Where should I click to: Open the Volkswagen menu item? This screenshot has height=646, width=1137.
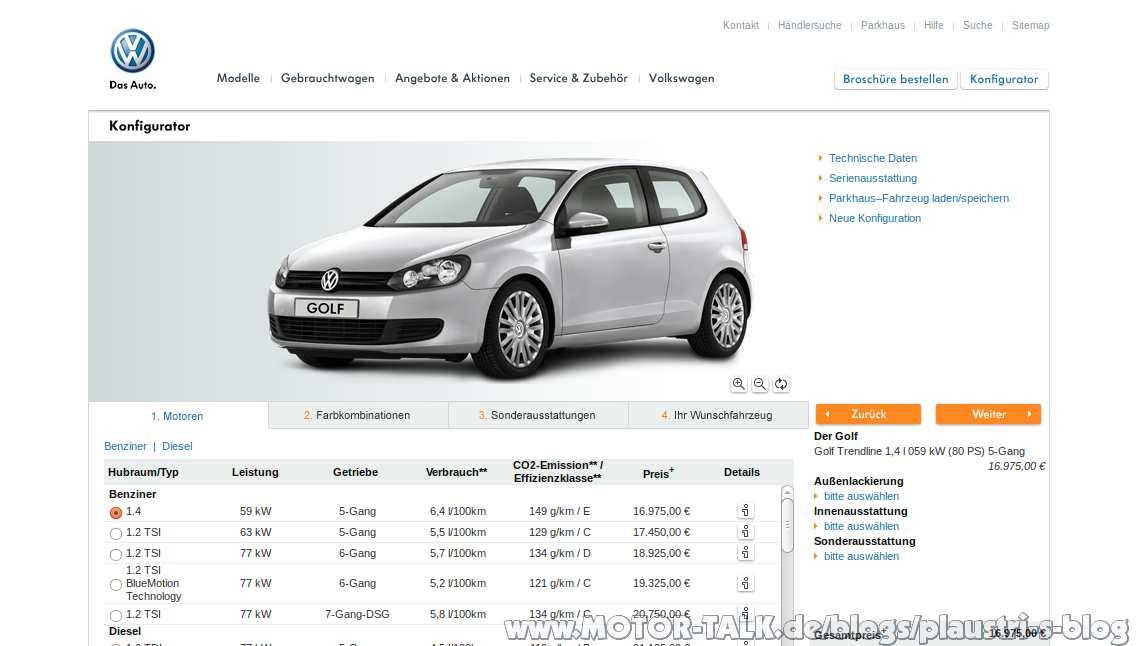click(x=682, y=78)
